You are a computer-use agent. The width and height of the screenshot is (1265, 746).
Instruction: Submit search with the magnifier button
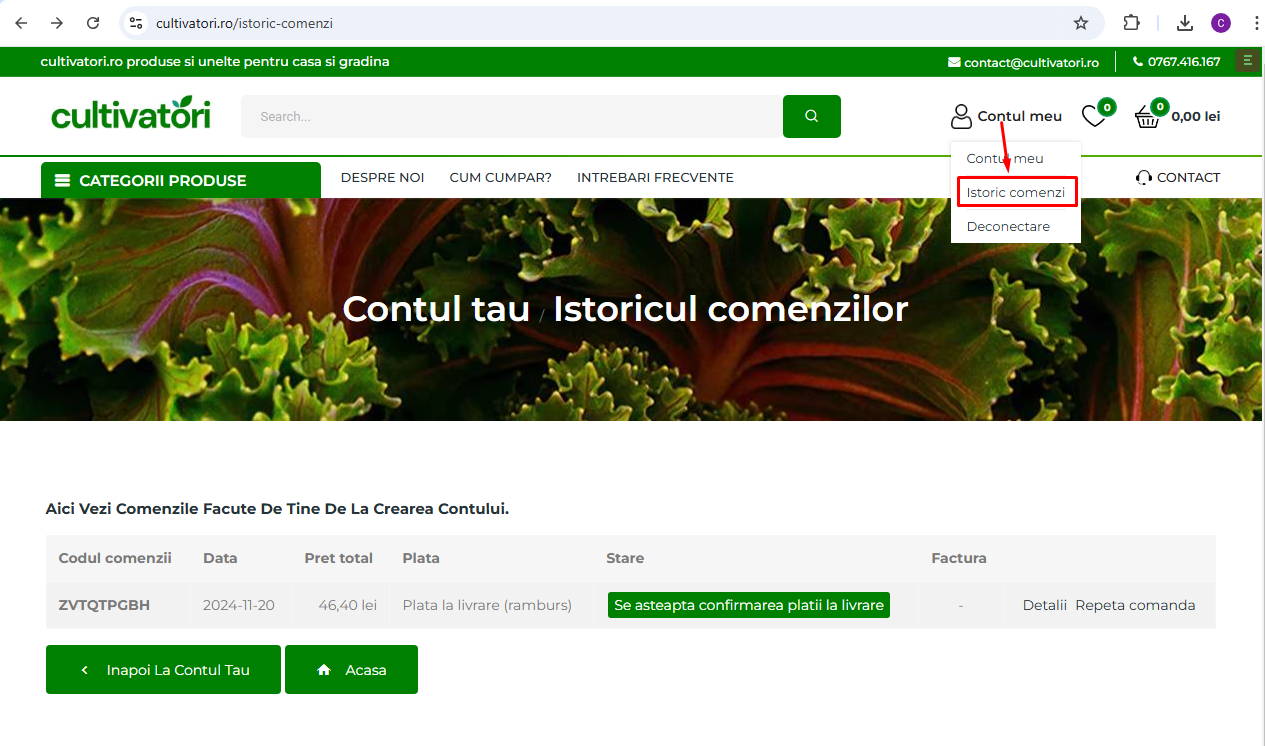[812, 116]
